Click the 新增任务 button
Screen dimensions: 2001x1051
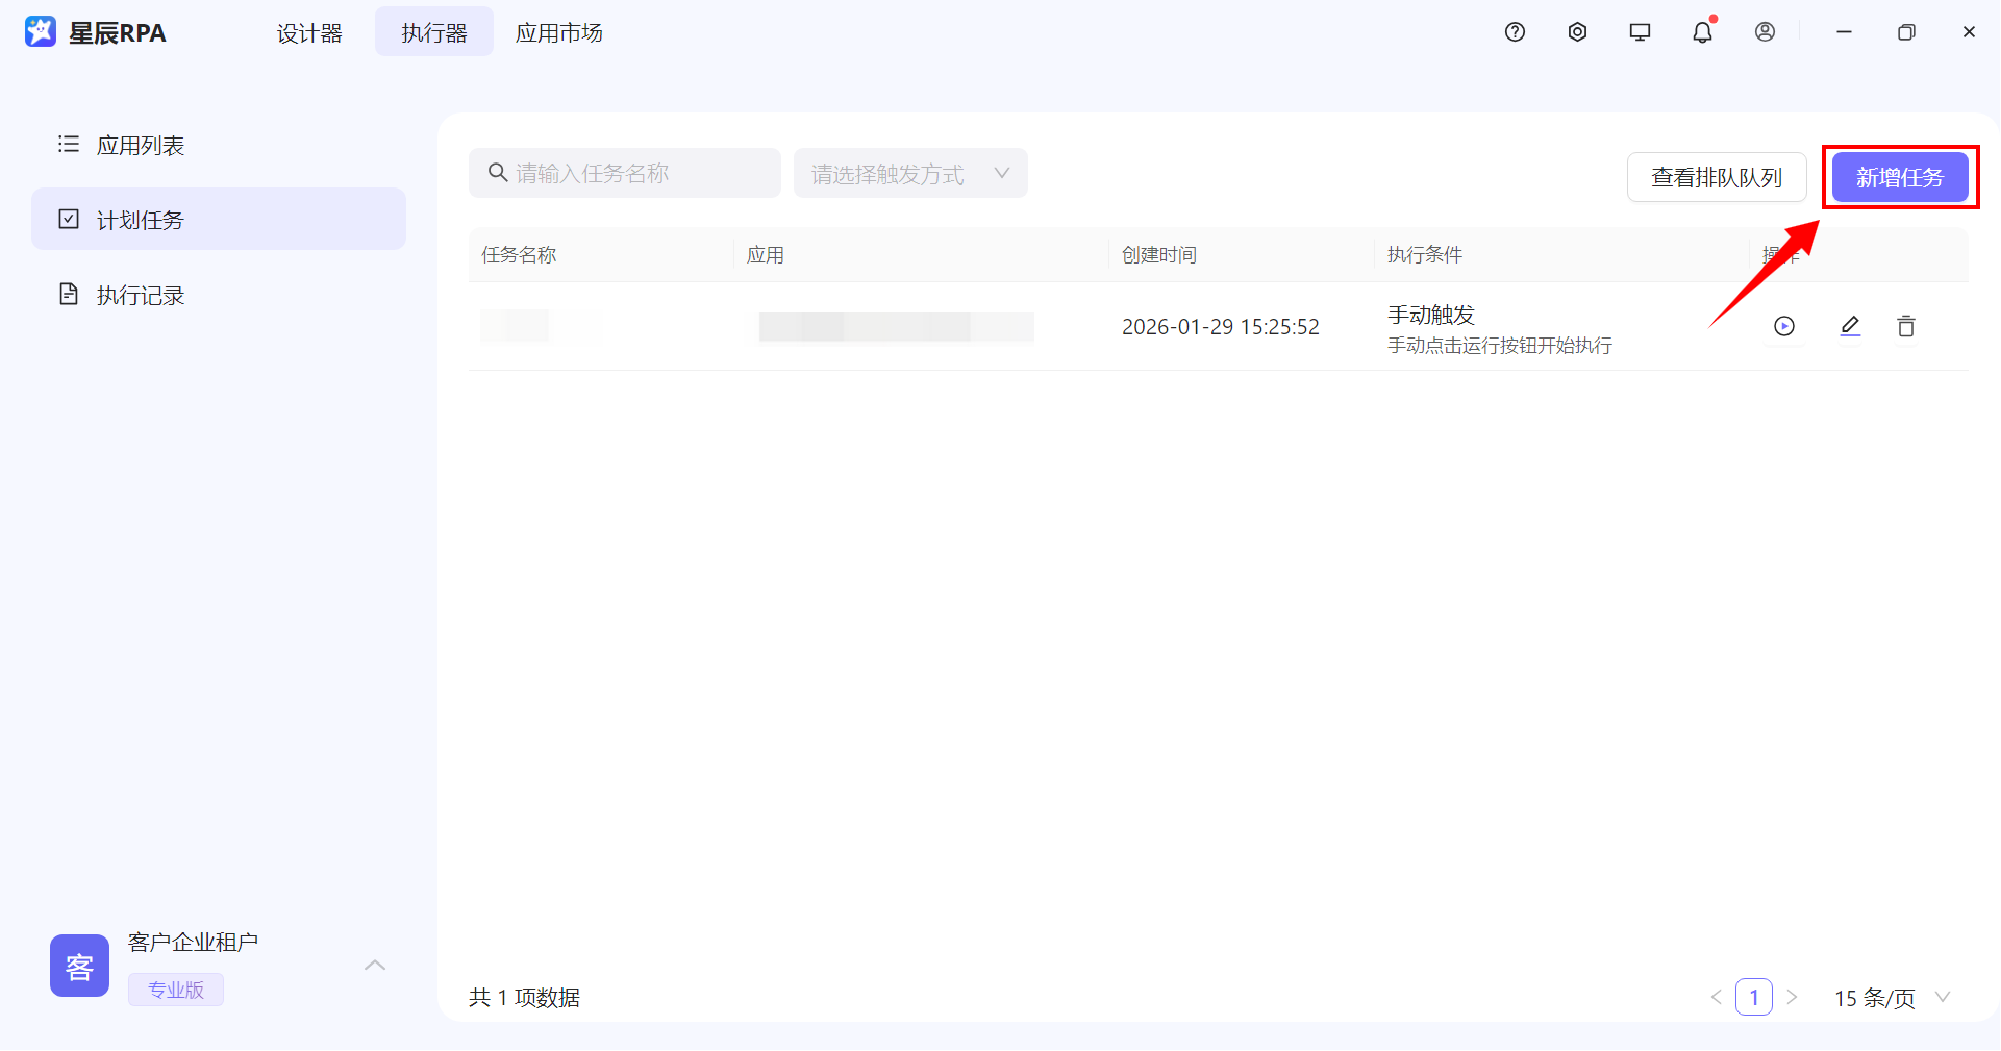[x=1899, y=177]
